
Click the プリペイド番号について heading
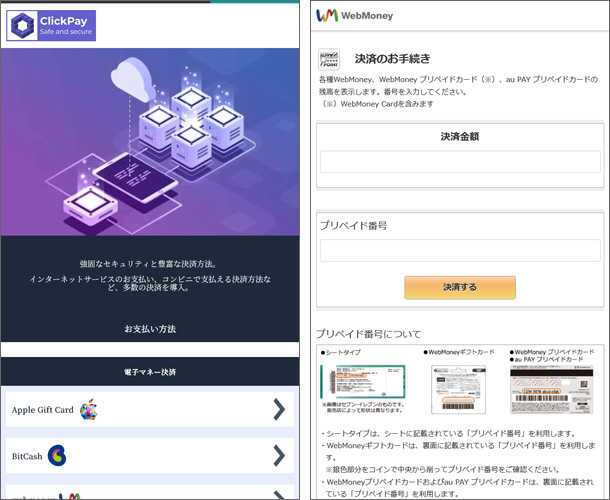click(x=368, y=334)
